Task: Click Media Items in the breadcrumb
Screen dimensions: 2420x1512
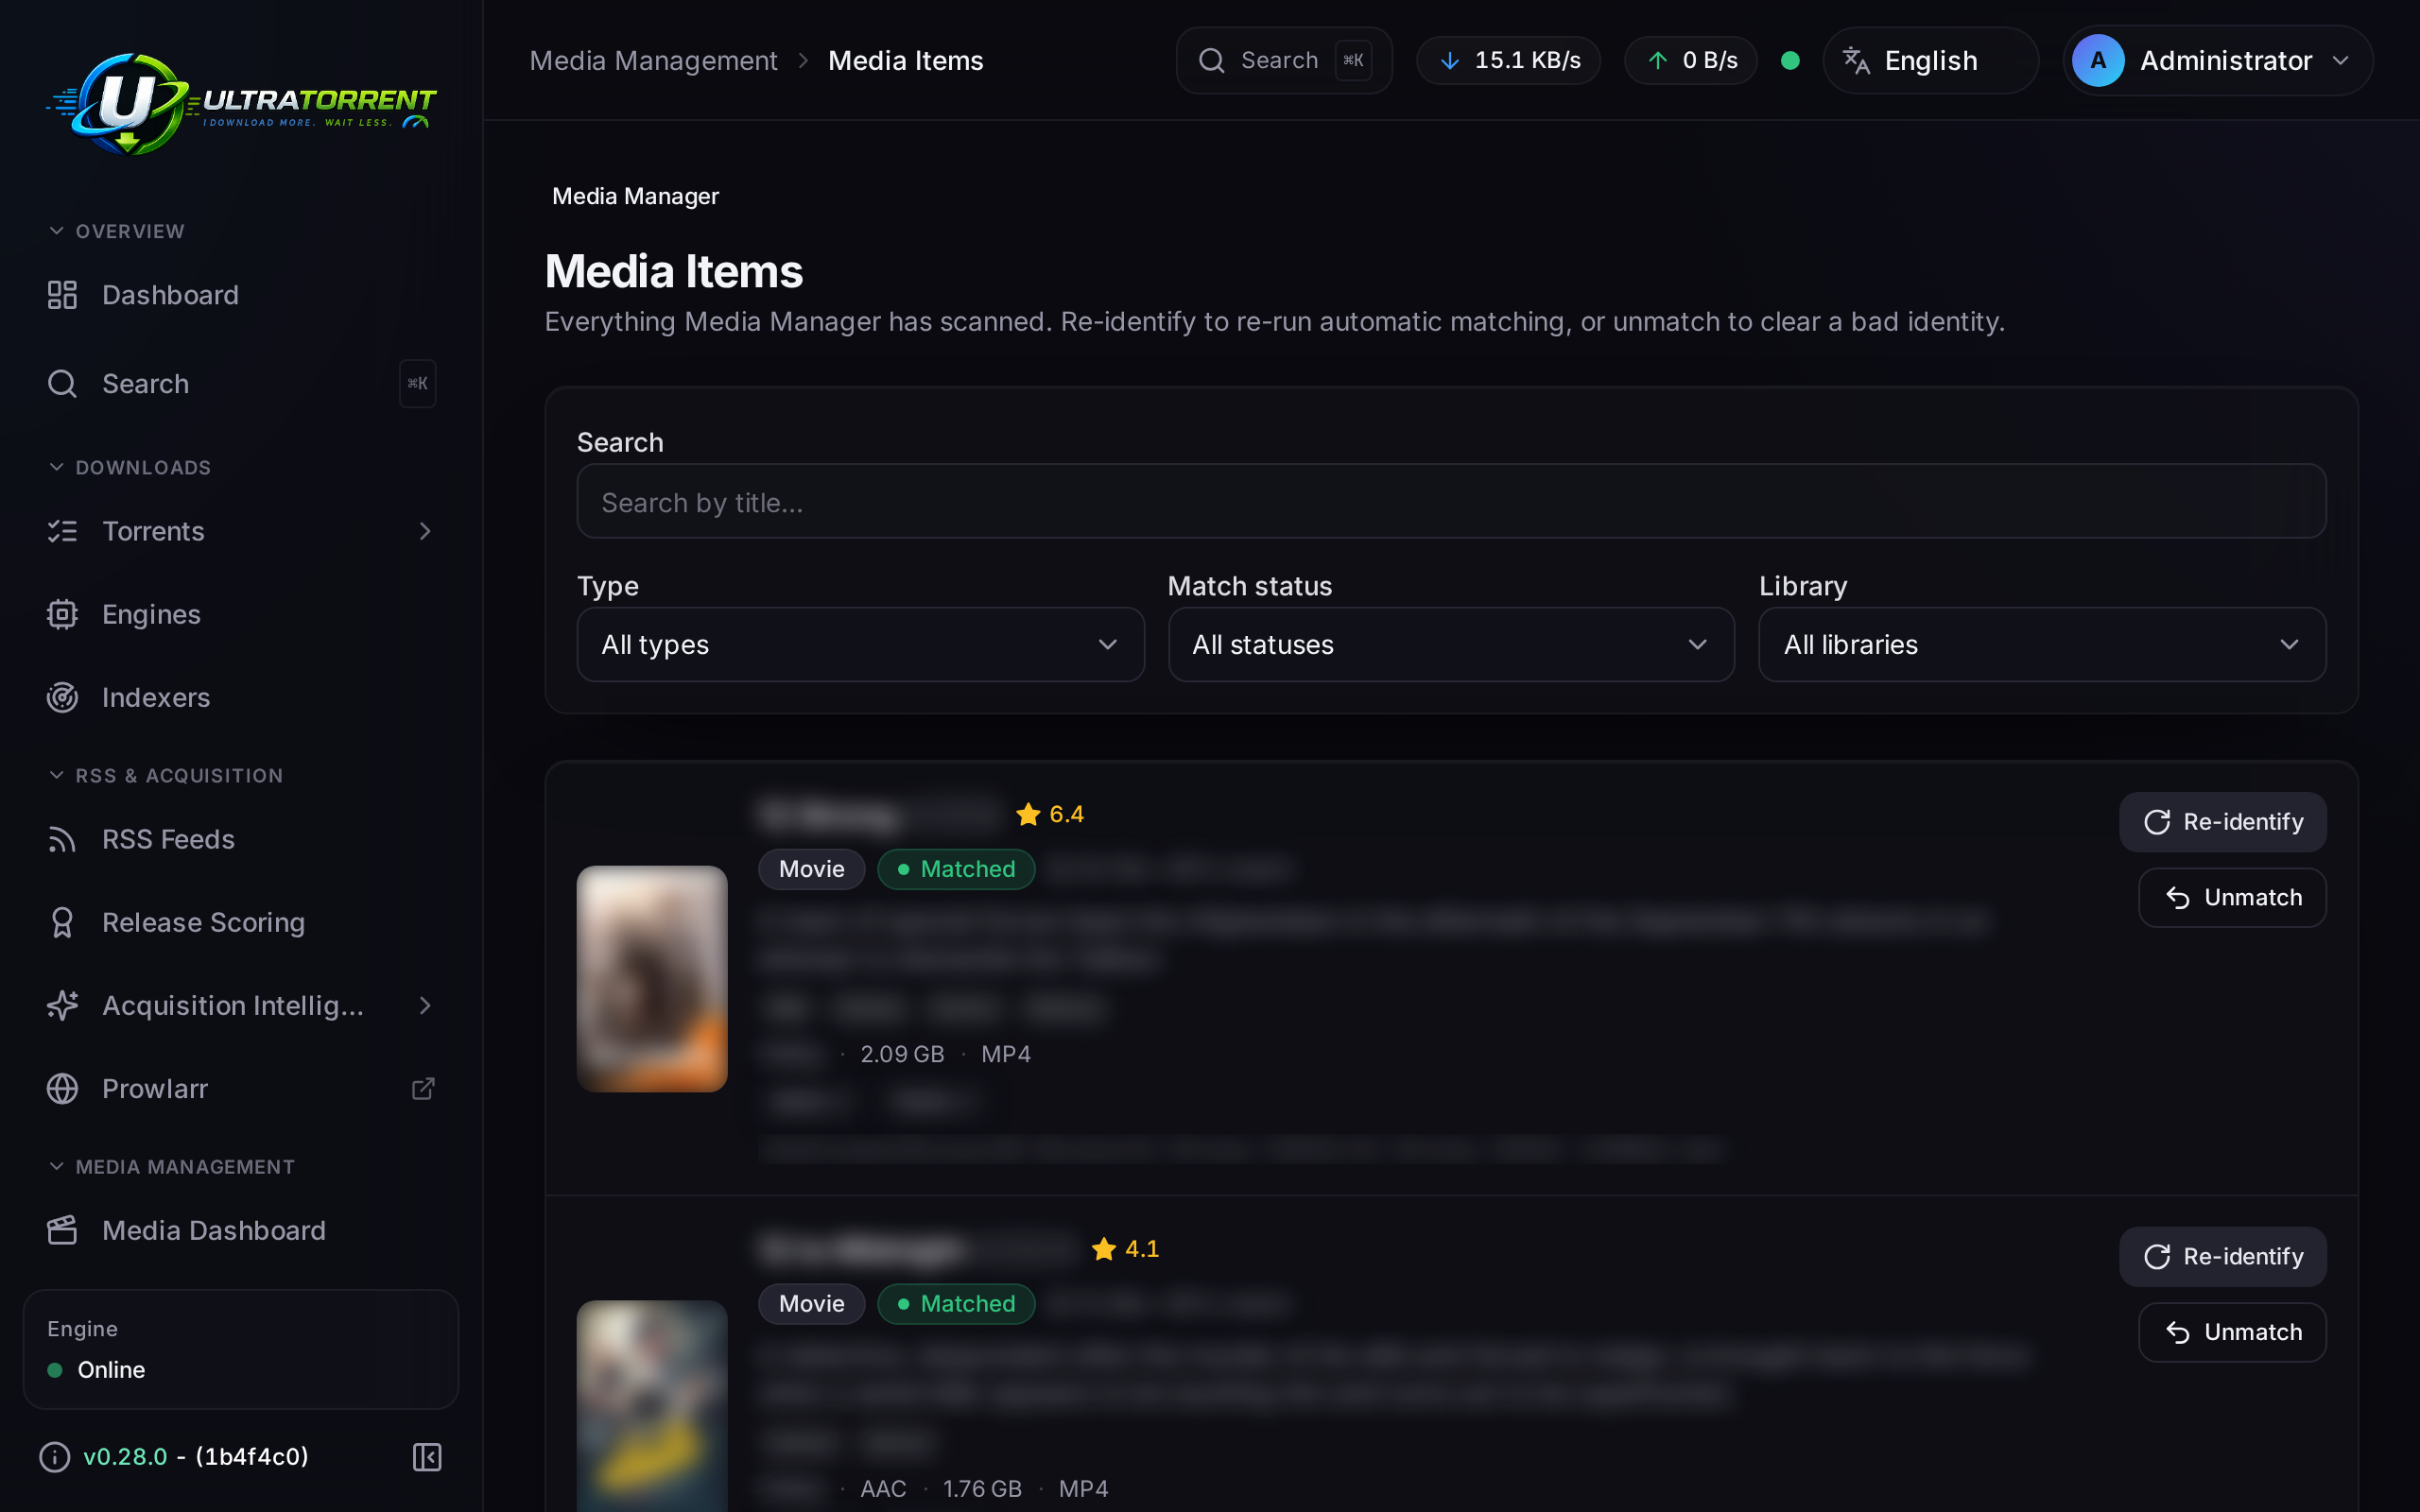Action: 906,60
